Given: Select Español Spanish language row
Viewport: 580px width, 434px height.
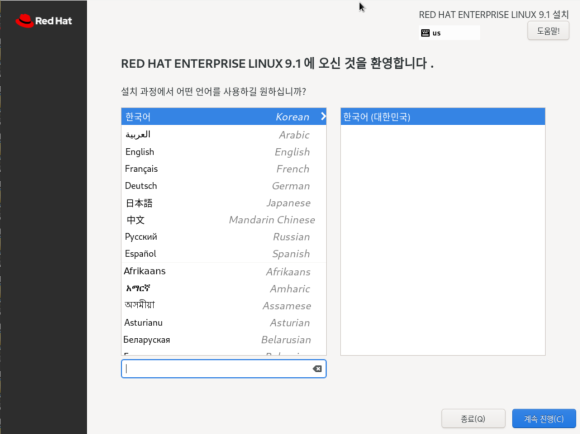Looking at the screenshot, I should coord(223,254).
